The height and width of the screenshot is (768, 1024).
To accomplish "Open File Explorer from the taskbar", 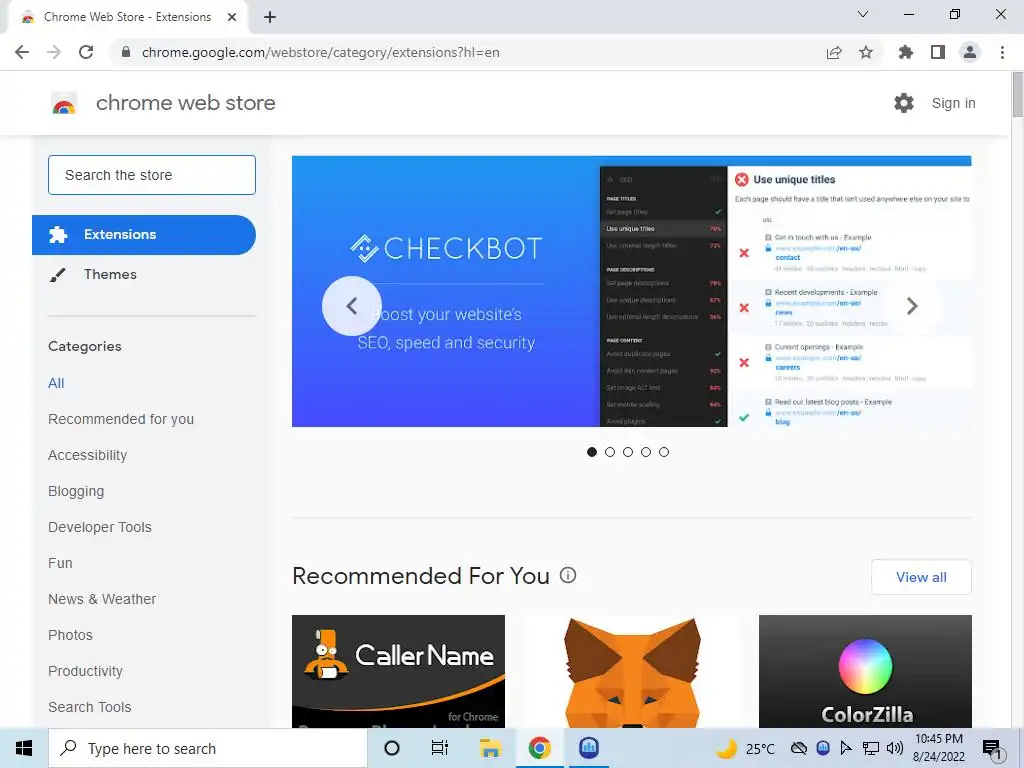I will point(490,748).
